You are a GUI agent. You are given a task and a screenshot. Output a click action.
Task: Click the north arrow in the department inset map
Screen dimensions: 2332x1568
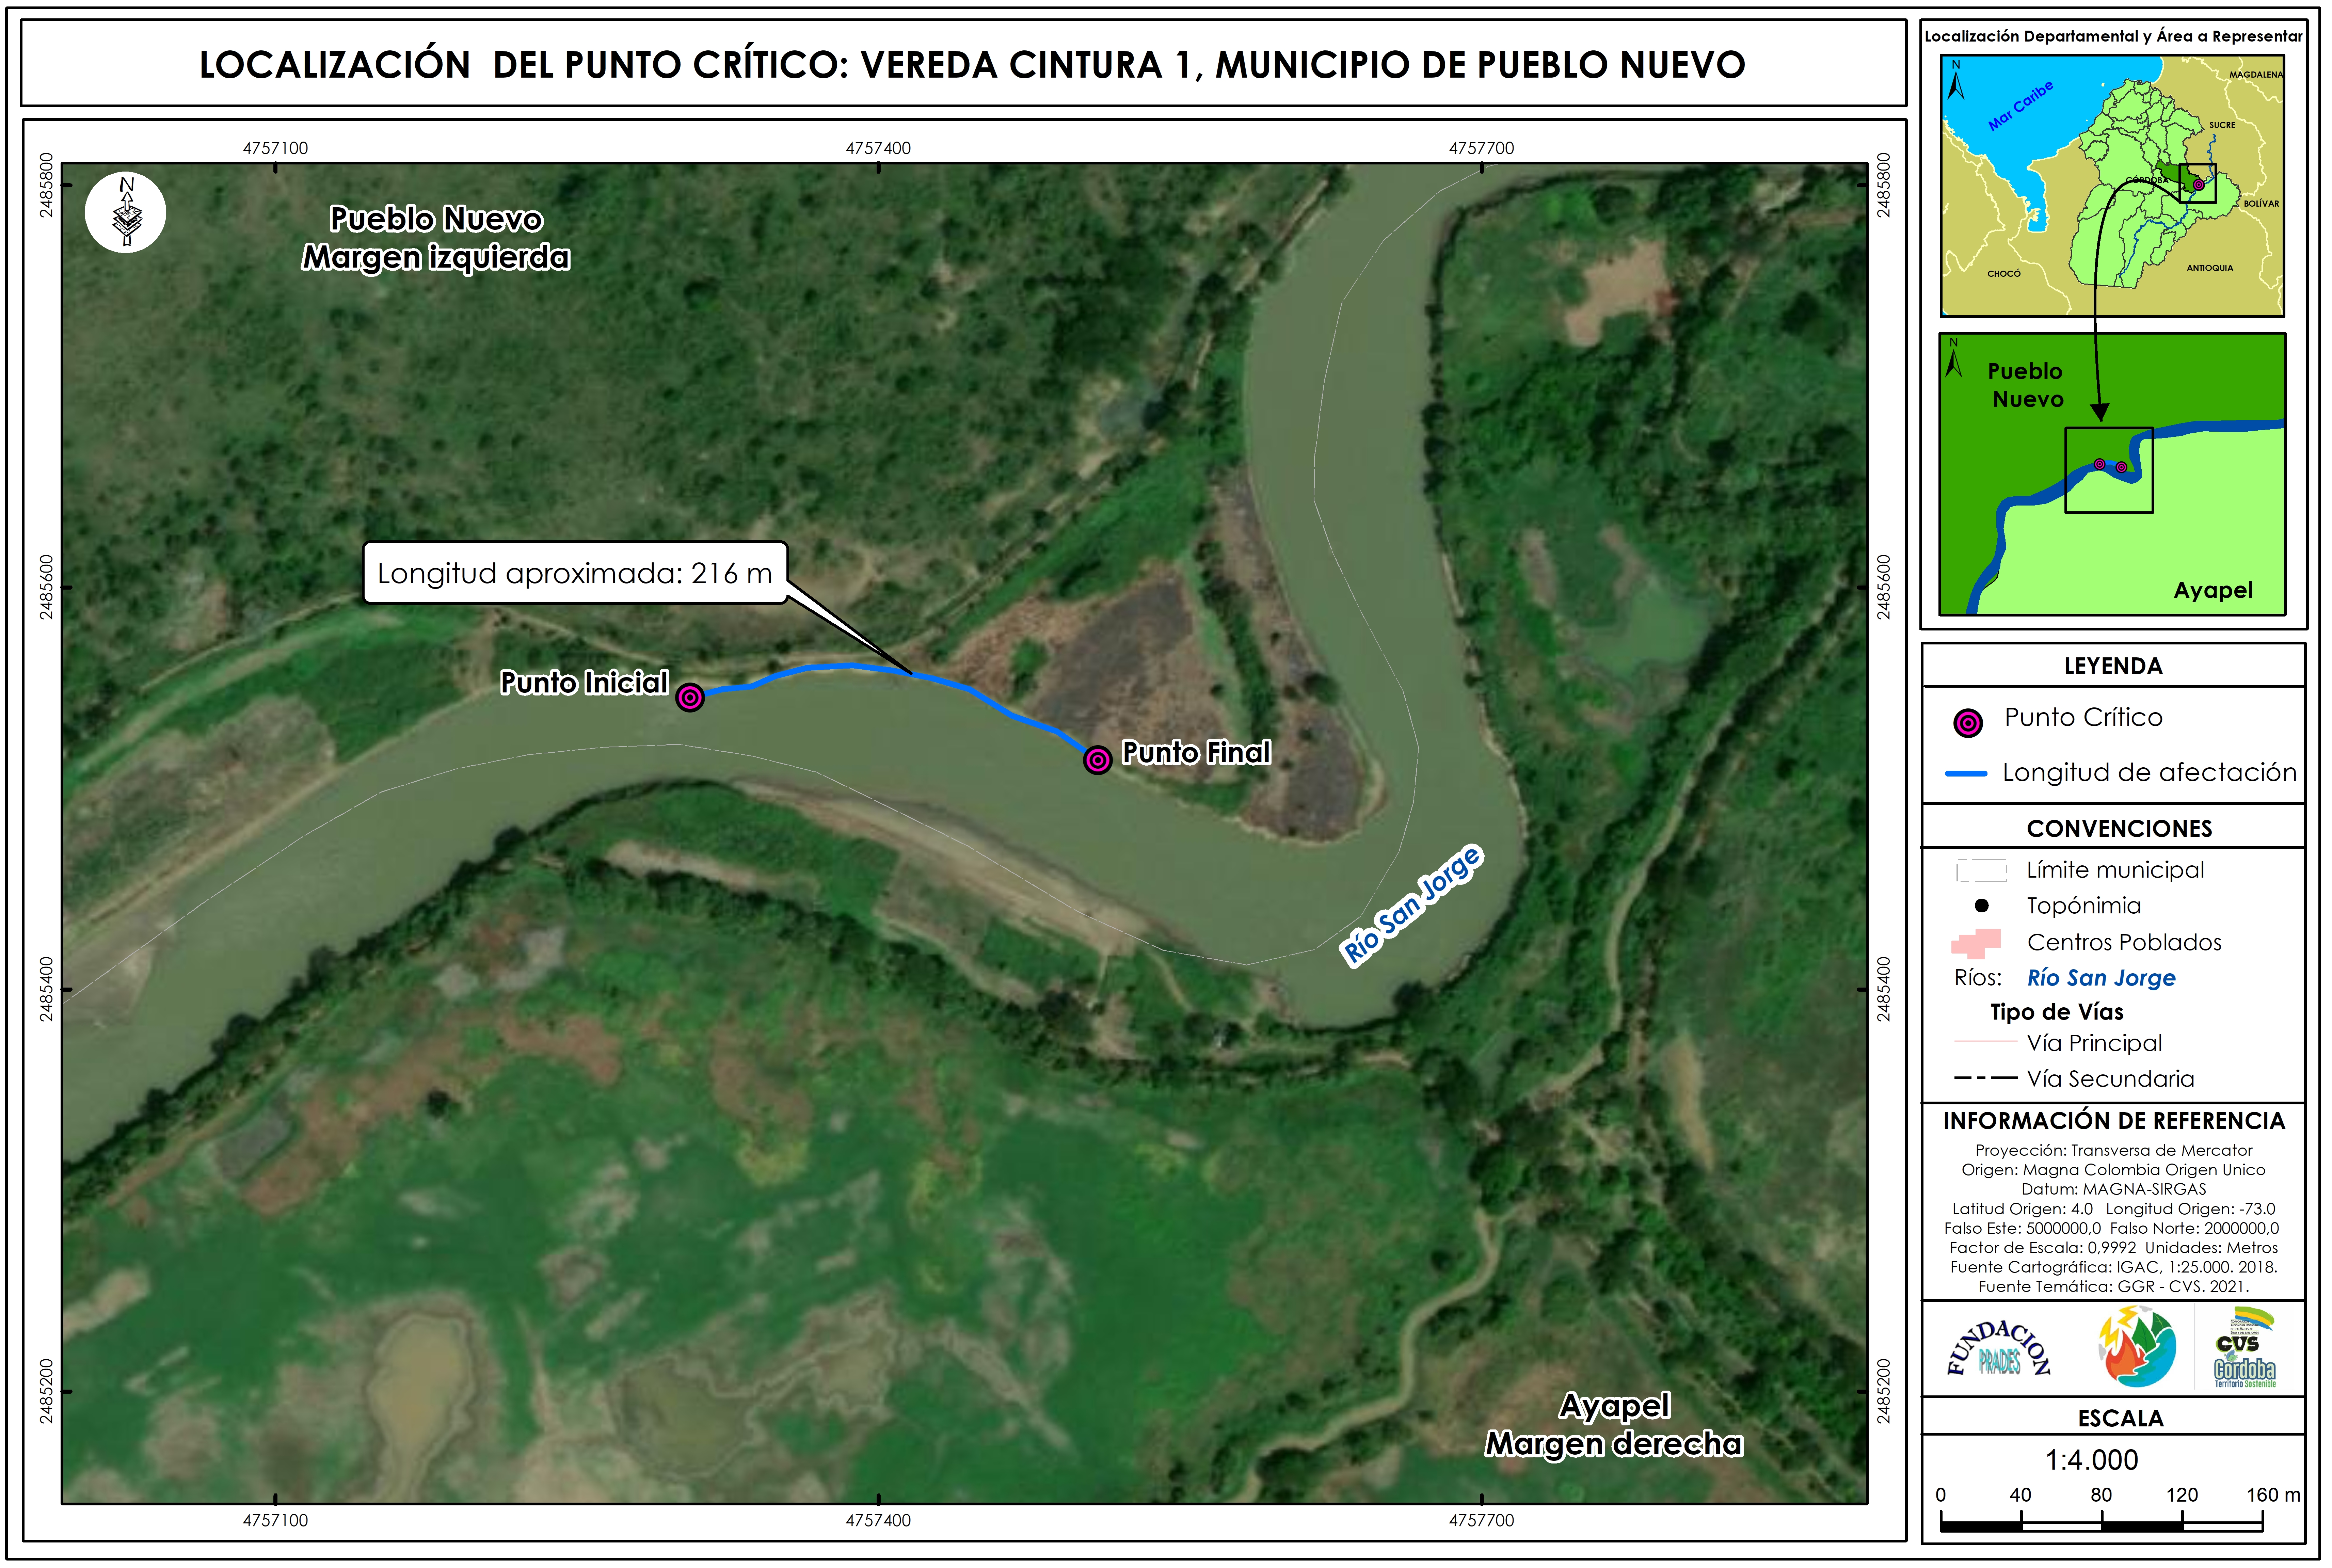pyautogui.click(x=1956, y=80)
